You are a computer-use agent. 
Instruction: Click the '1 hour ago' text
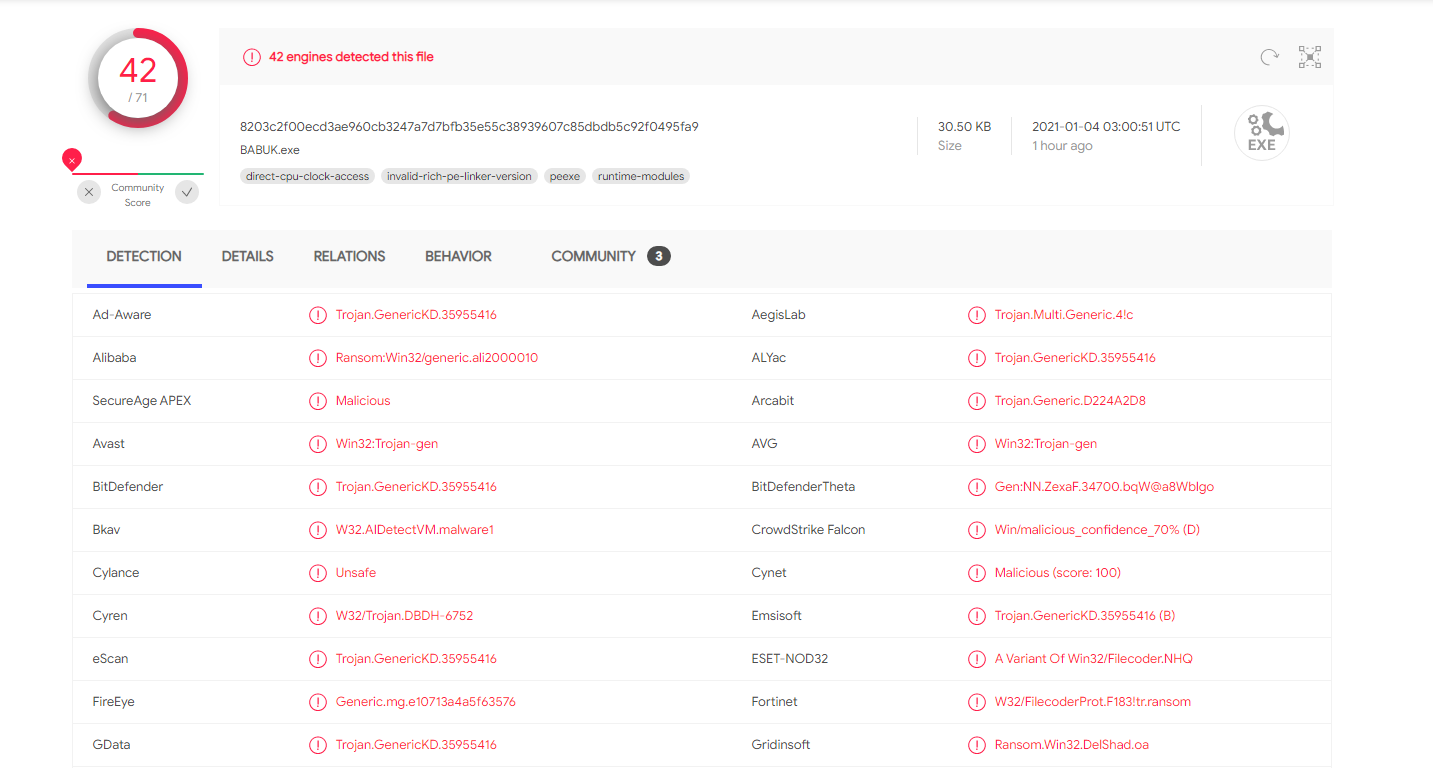pyautogui.click(x=1062, y=146)
